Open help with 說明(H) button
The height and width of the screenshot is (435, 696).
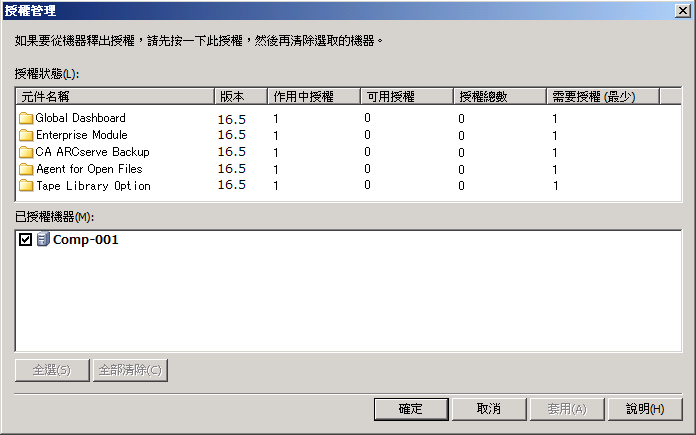[645, 409]
